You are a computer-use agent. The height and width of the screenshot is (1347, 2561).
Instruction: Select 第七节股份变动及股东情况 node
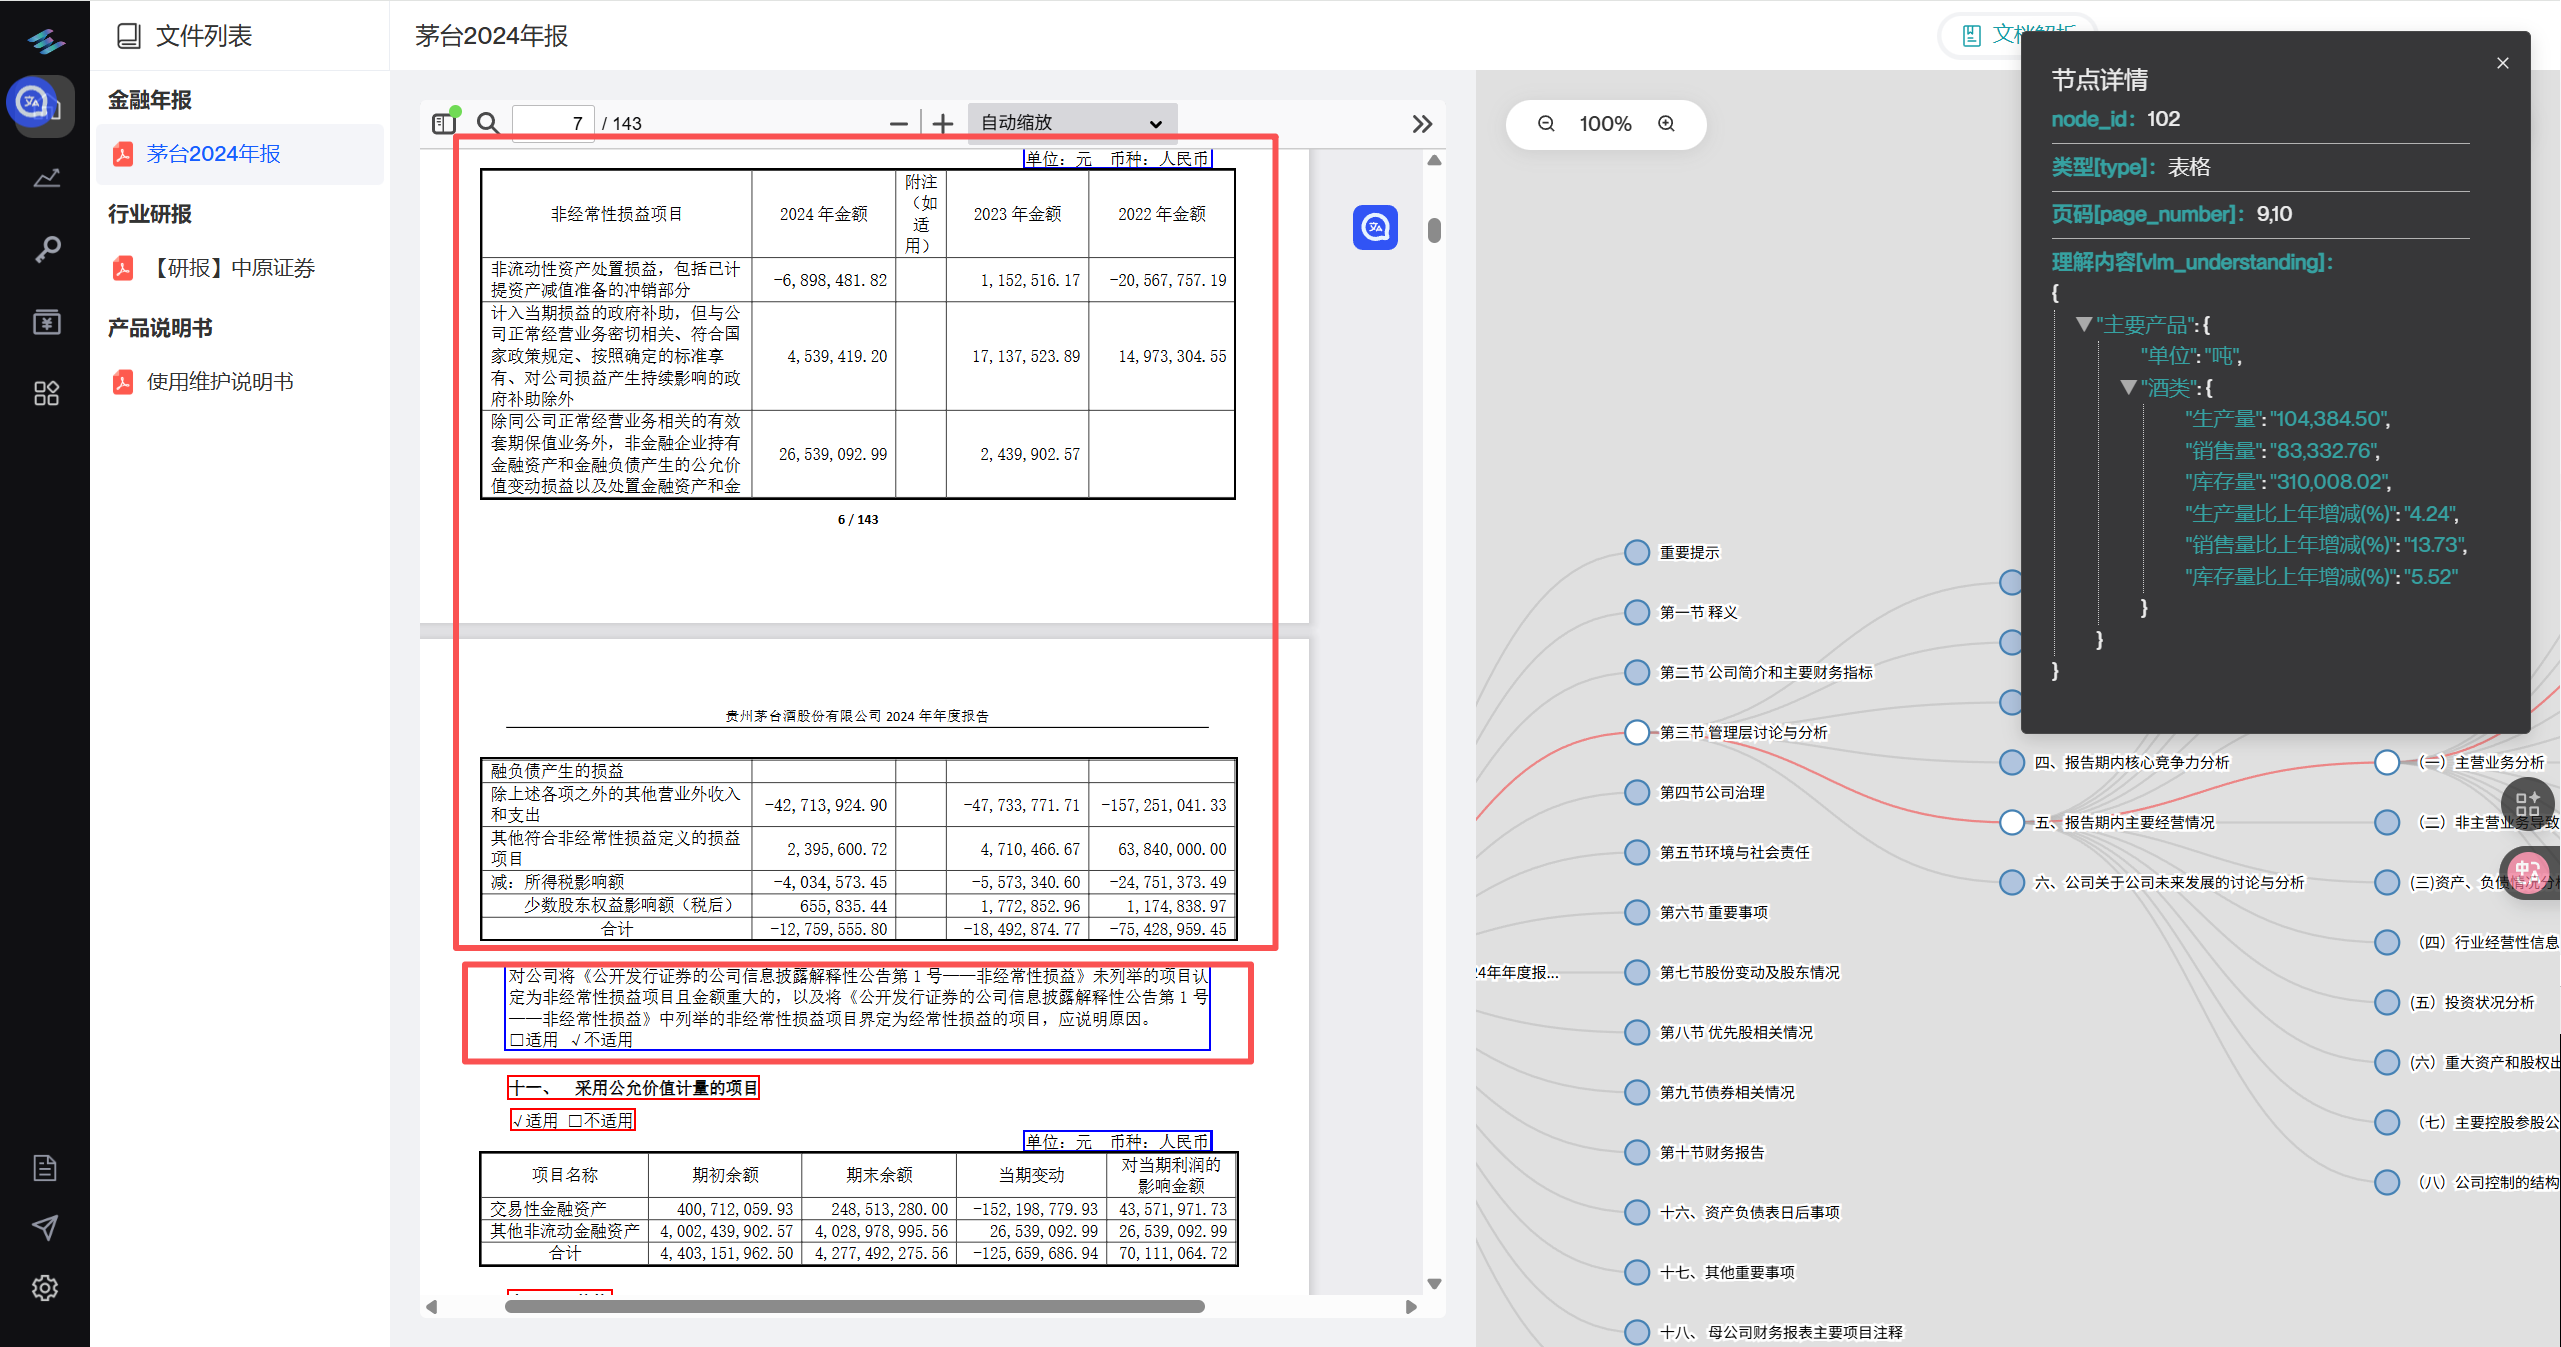pos(1637,972)
